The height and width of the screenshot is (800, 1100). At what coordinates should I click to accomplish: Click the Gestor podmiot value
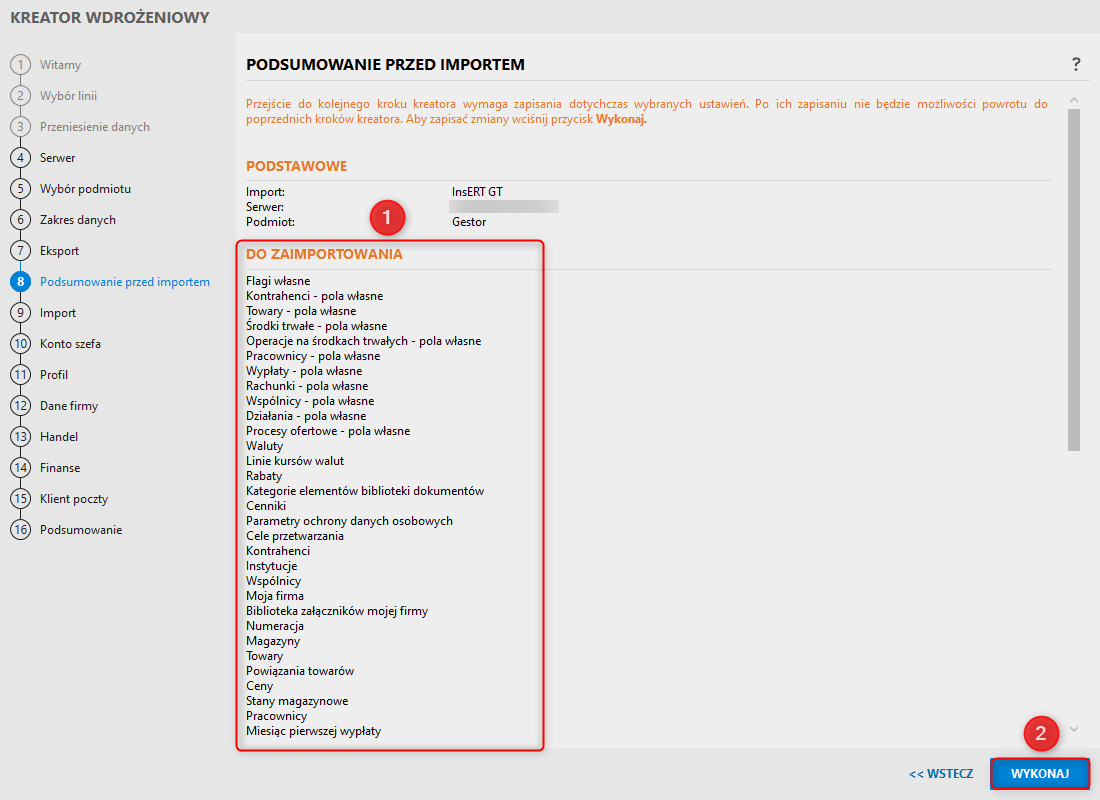[469, 222]
